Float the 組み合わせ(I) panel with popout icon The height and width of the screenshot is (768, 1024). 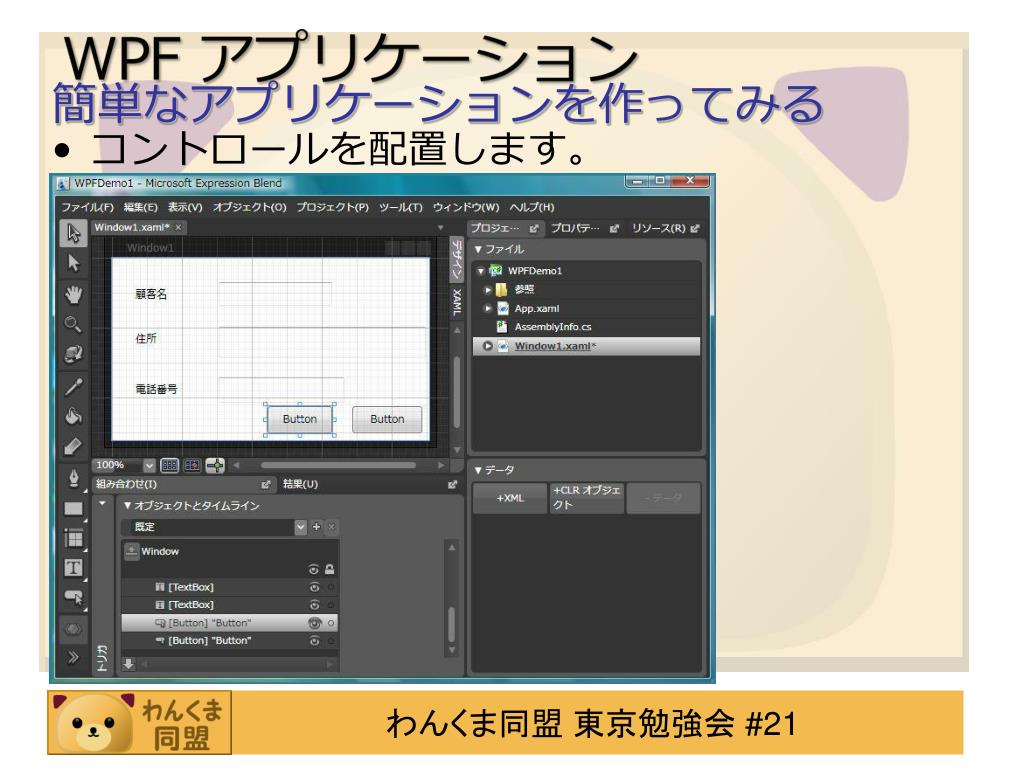point(266,485)
